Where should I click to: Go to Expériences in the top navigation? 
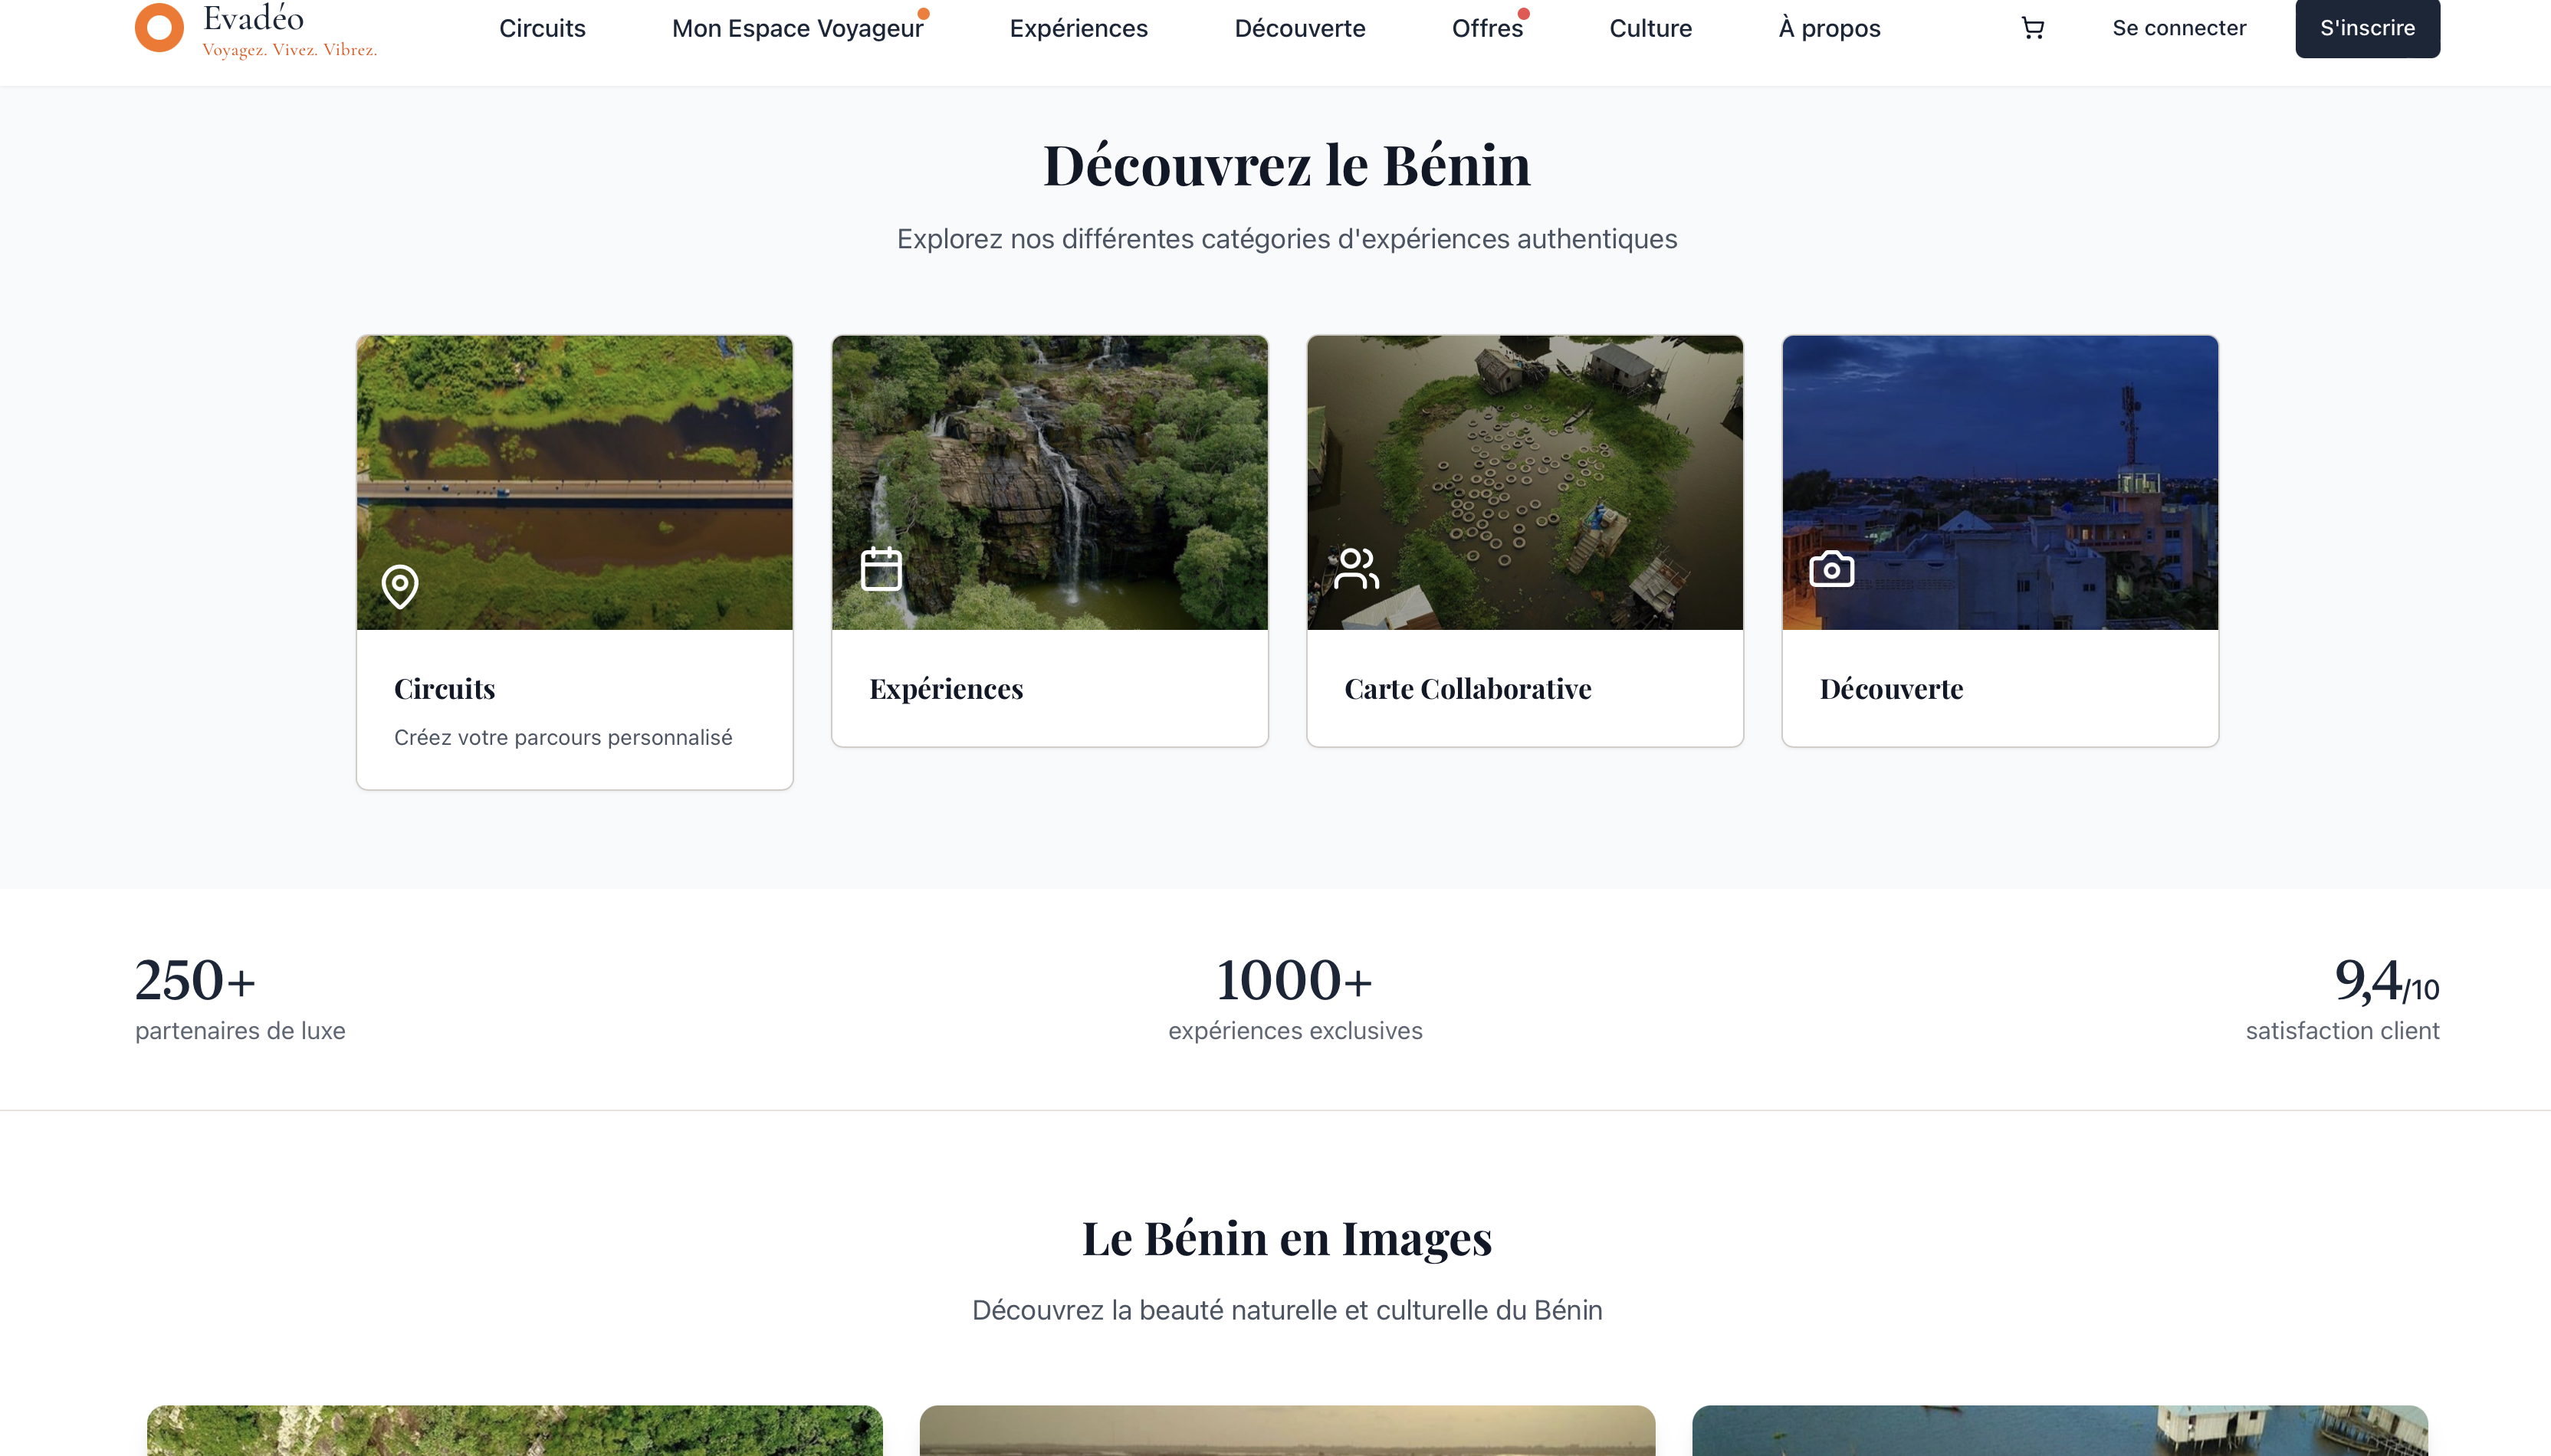[x=1078, y=28]
